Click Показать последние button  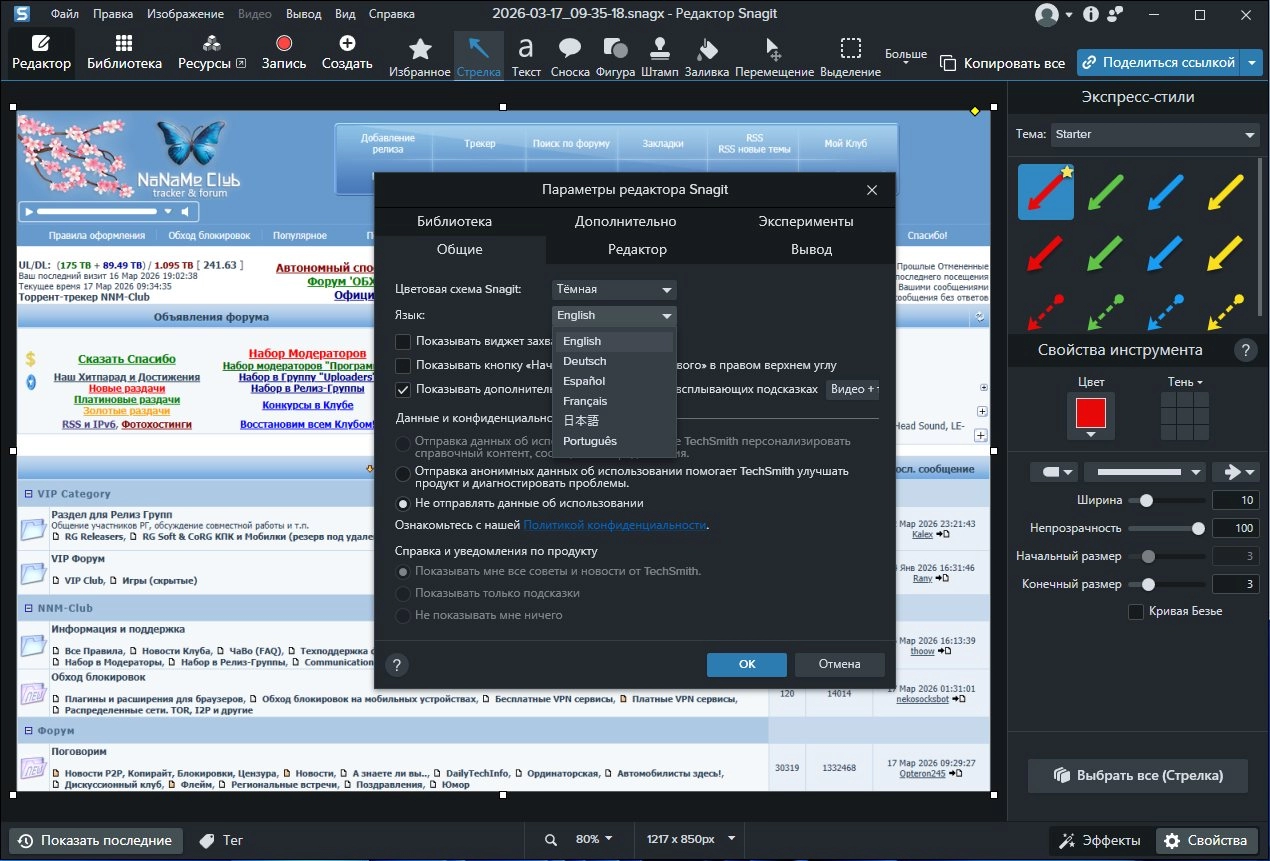pos(96,840)
